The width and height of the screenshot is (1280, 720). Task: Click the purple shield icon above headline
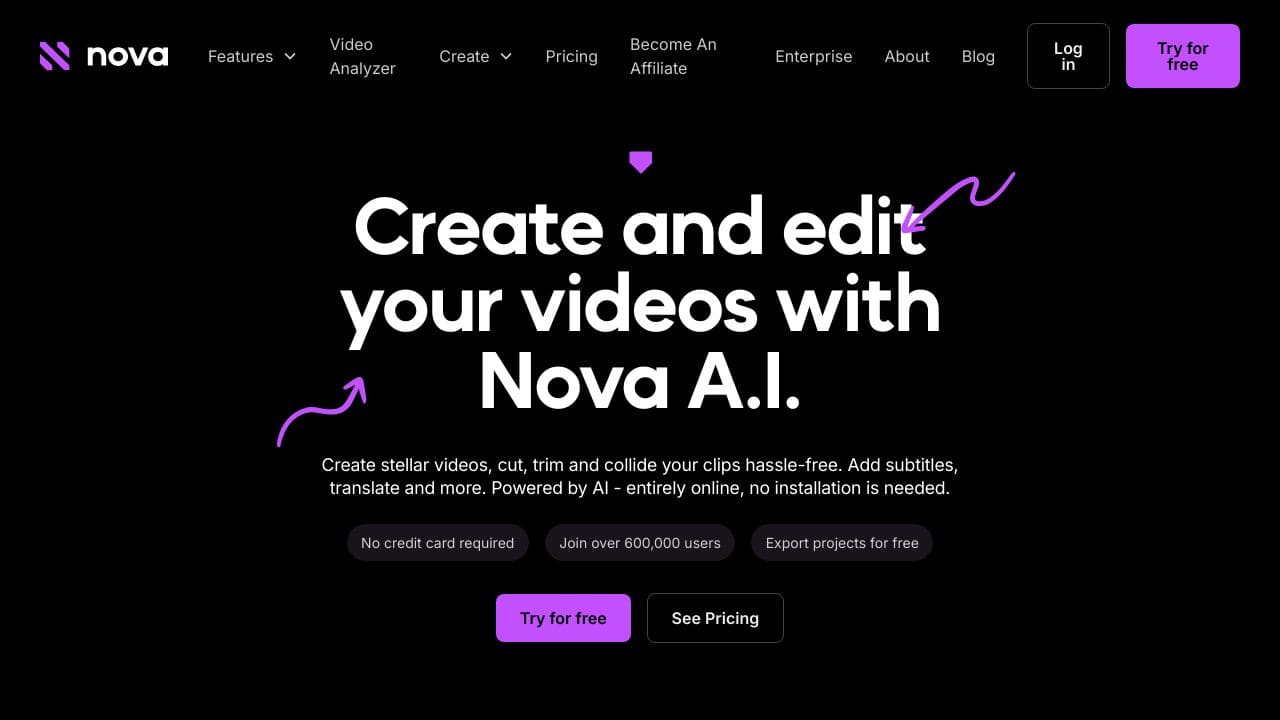click(x=641, y=162)
